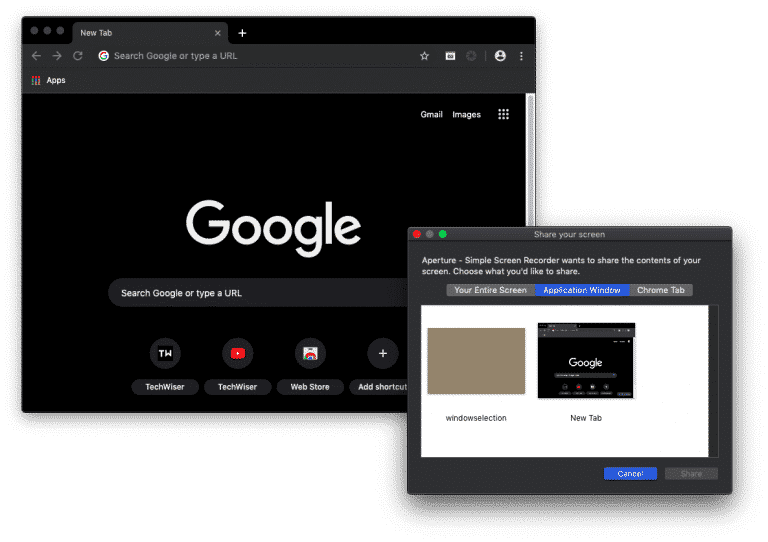Reload the page with the refresh icon
The height and width of the screenshot is (542, 768).
78,56
